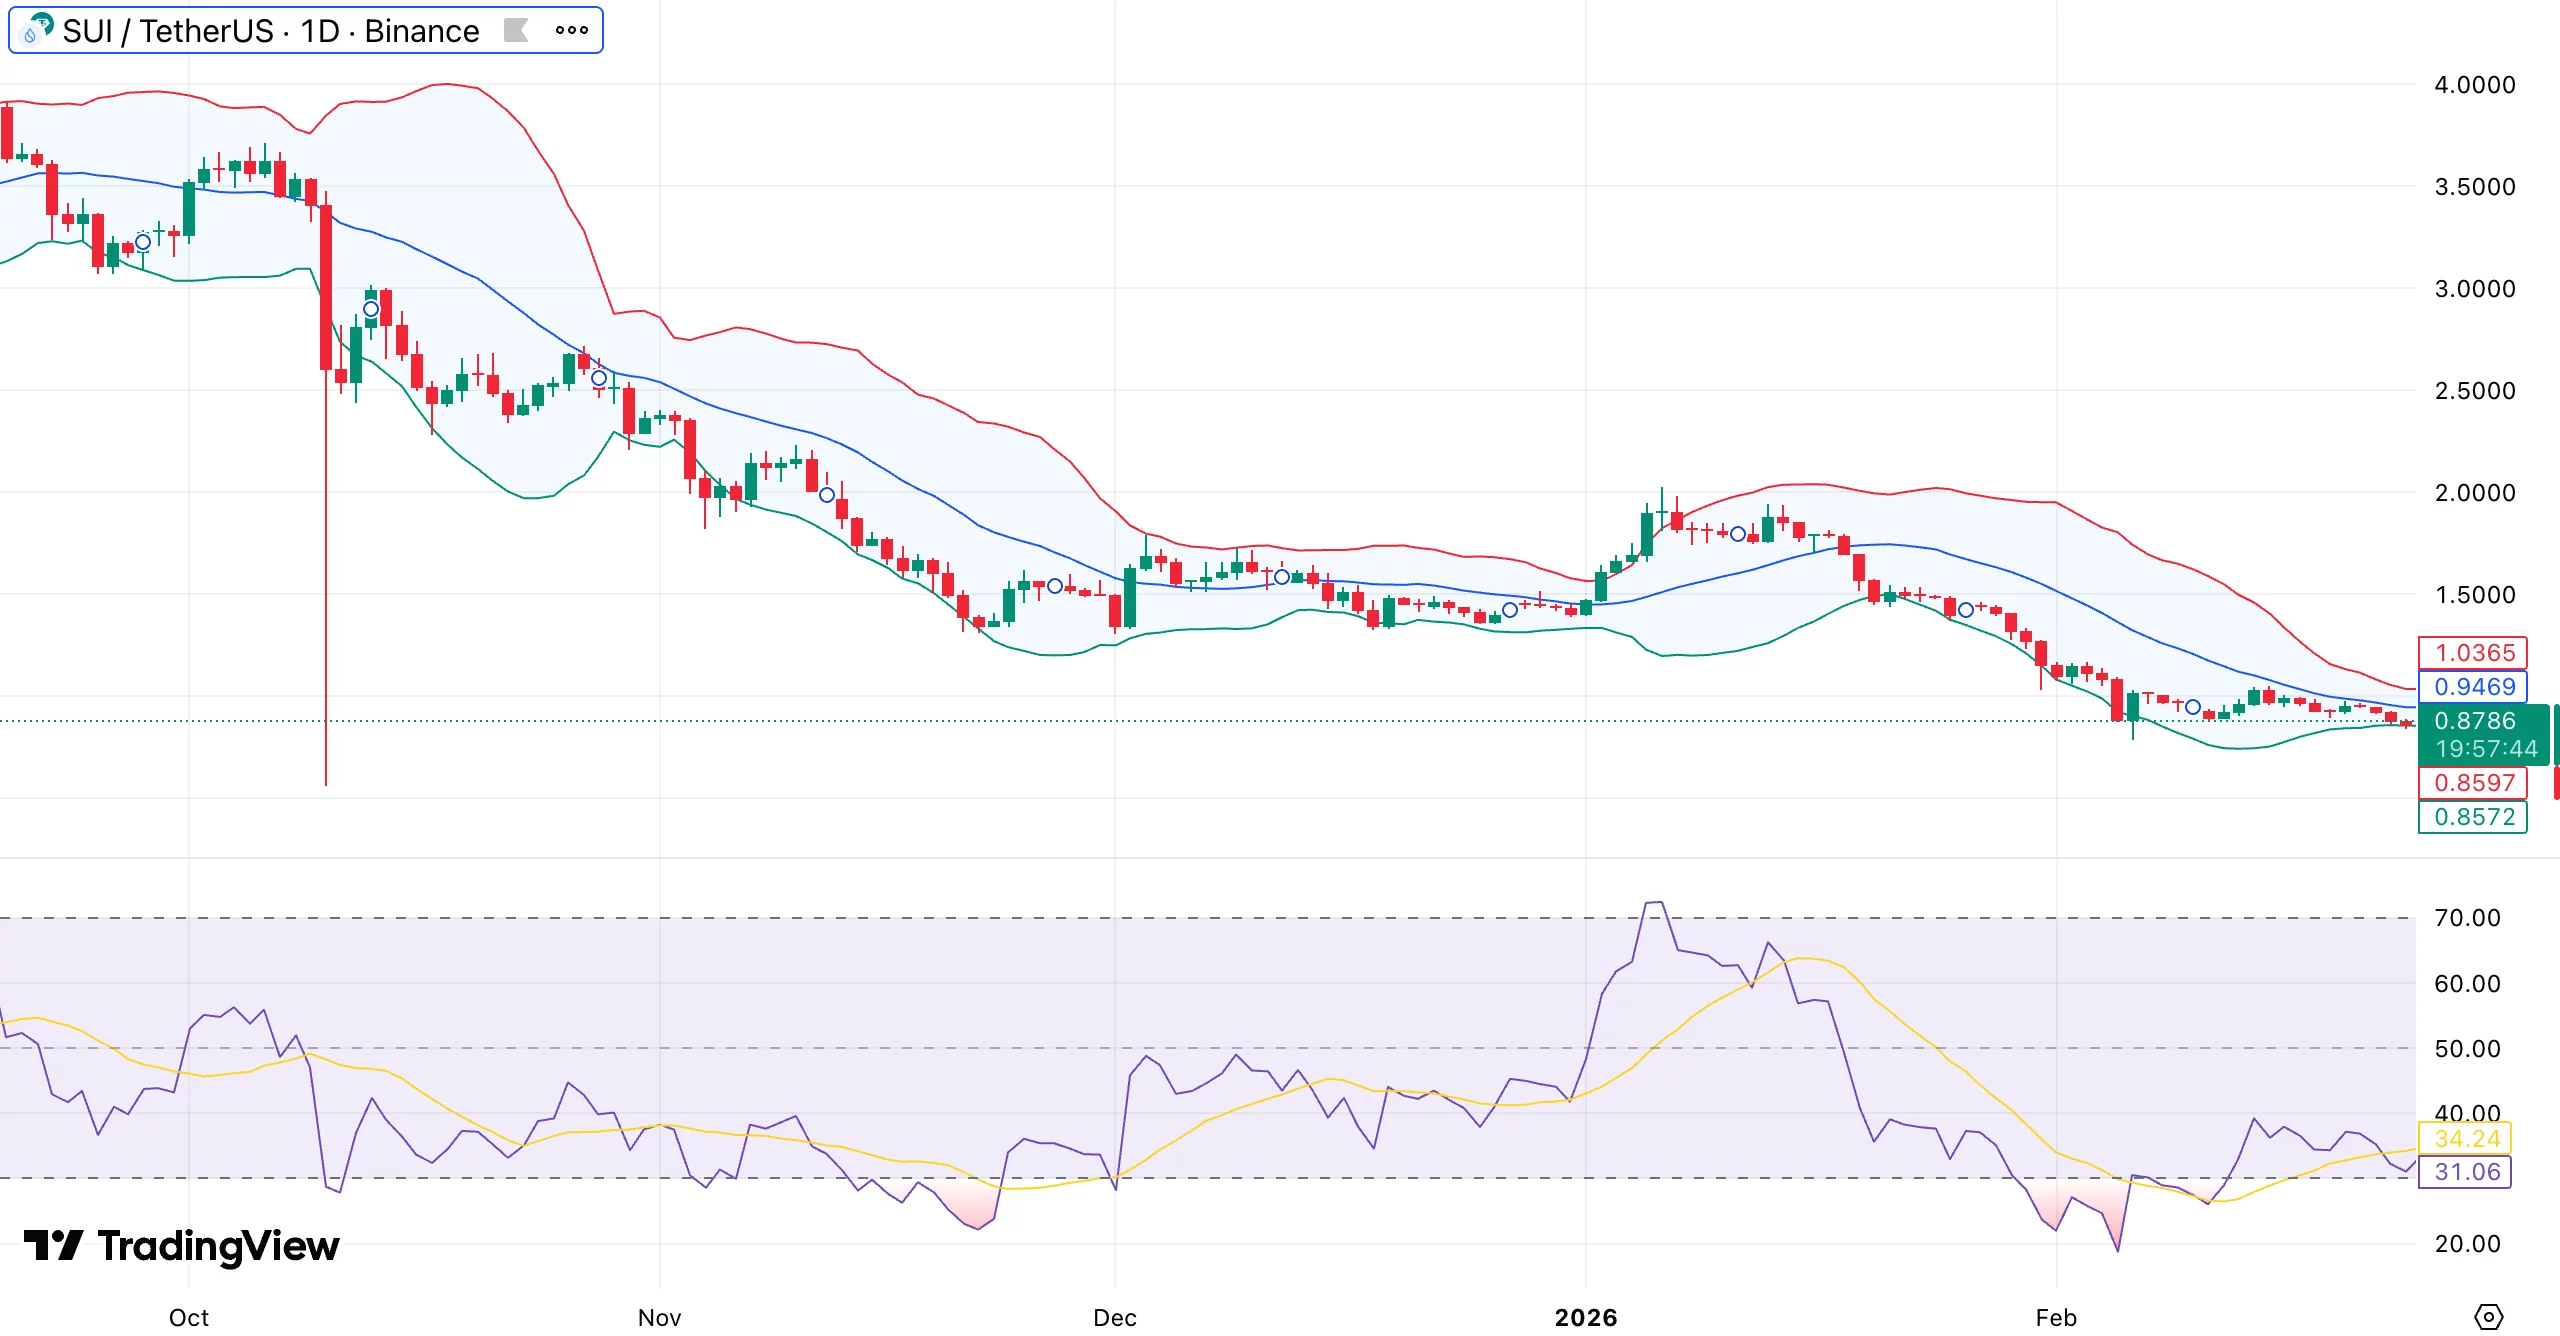Viewport: 2560px width, 1336px height.
Task: Toggle the lower band label 0.8572
Action: [2473, 817]
